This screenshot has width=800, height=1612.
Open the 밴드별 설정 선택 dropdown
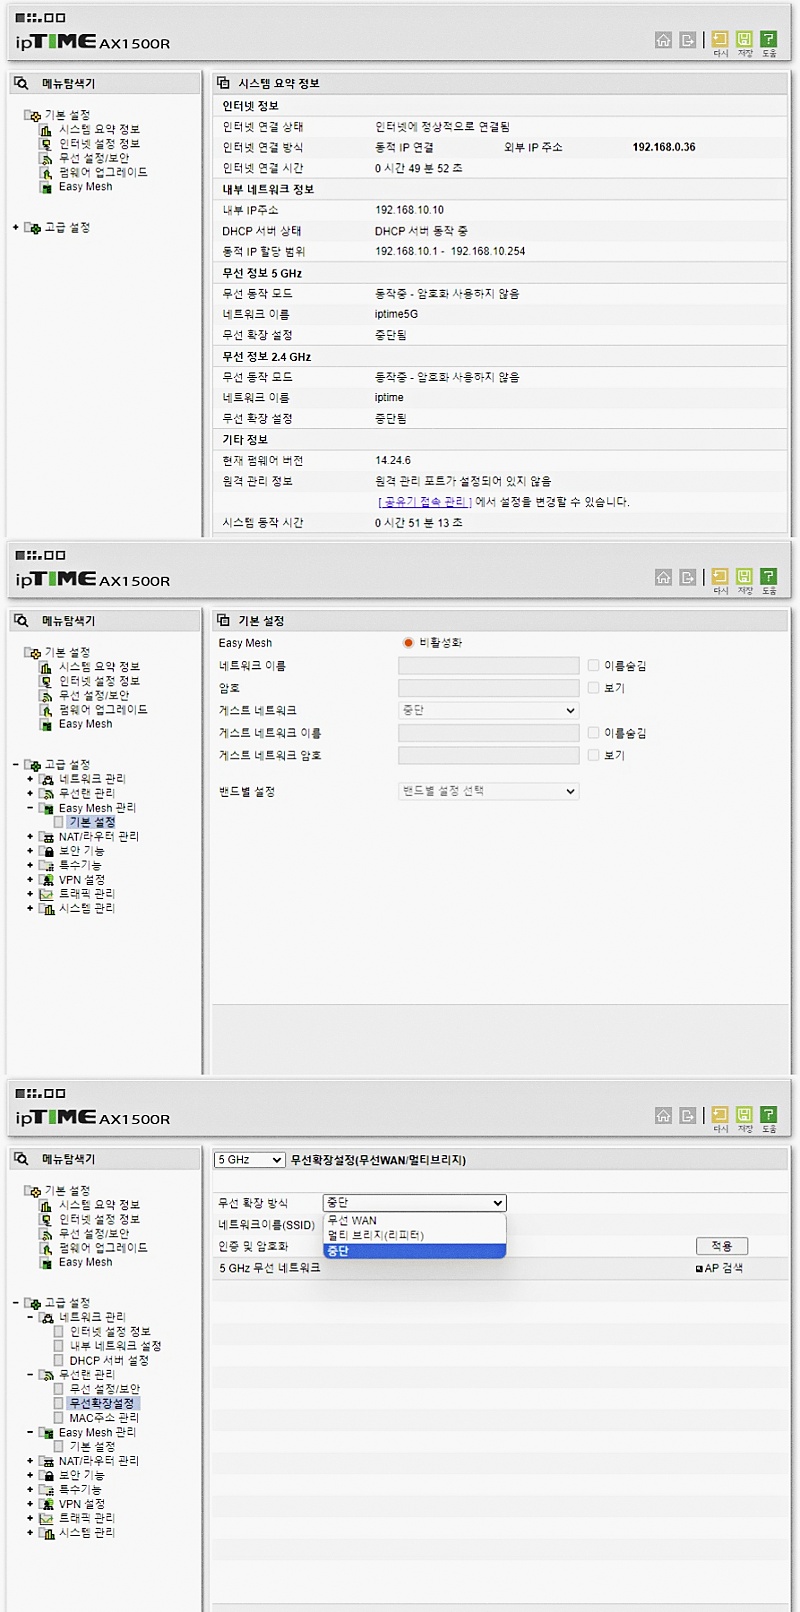489,791
